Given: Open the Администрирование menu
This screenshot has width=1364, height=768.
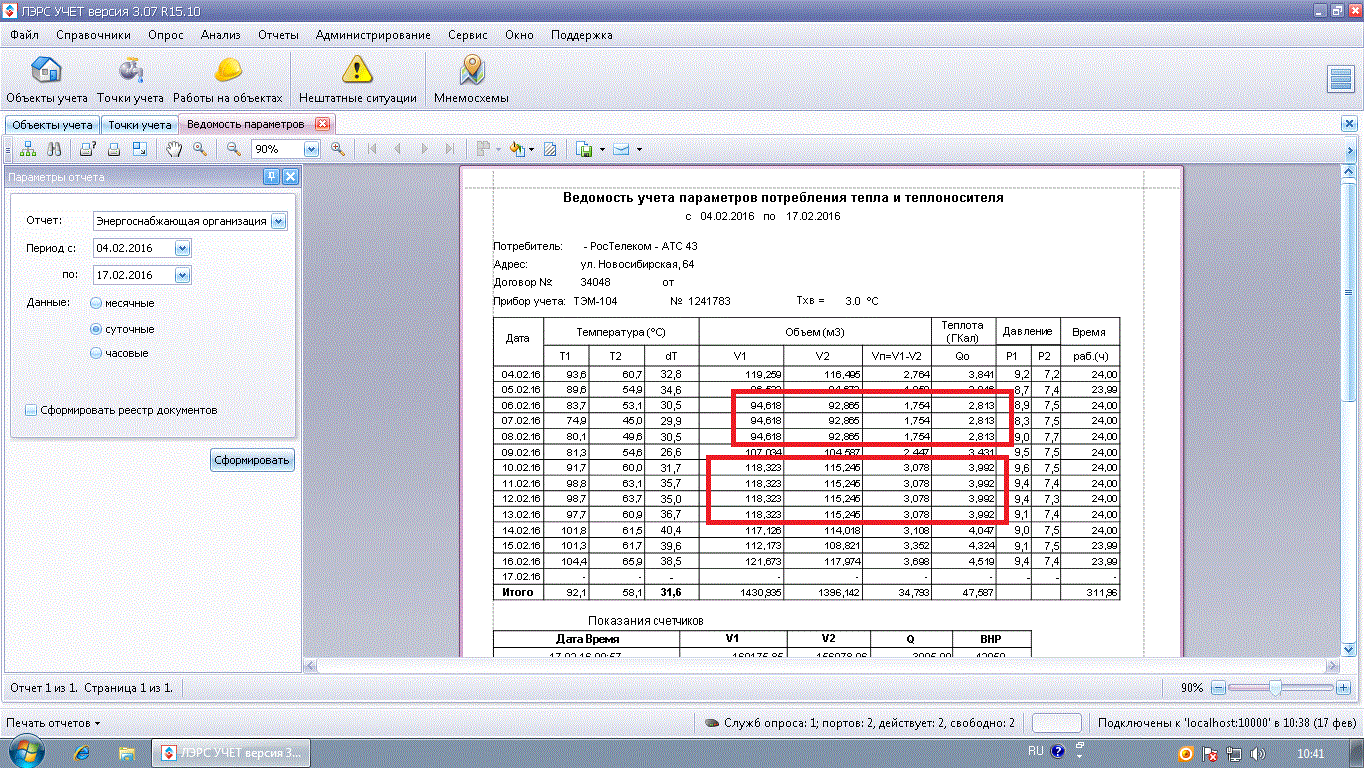Looking at the screenshot, I should click(x=373, y=35).
